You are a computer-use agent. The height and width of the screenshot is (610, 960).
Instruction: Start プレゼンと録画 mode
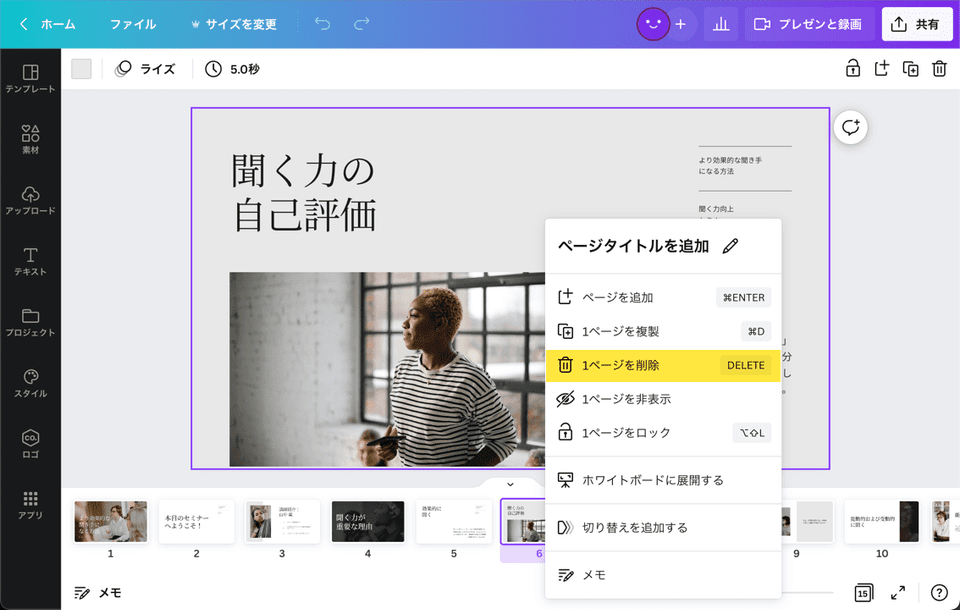808,23
